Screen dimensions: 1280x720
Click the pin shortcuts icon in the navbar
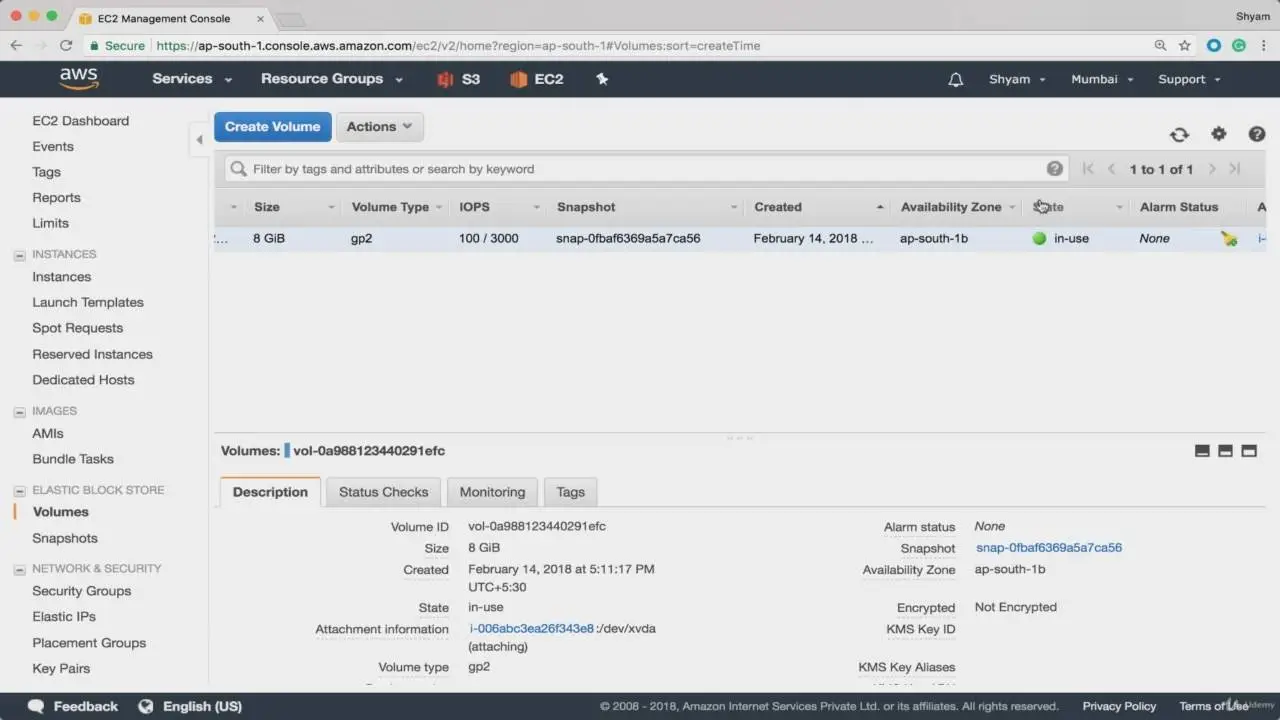pos(602,79)
